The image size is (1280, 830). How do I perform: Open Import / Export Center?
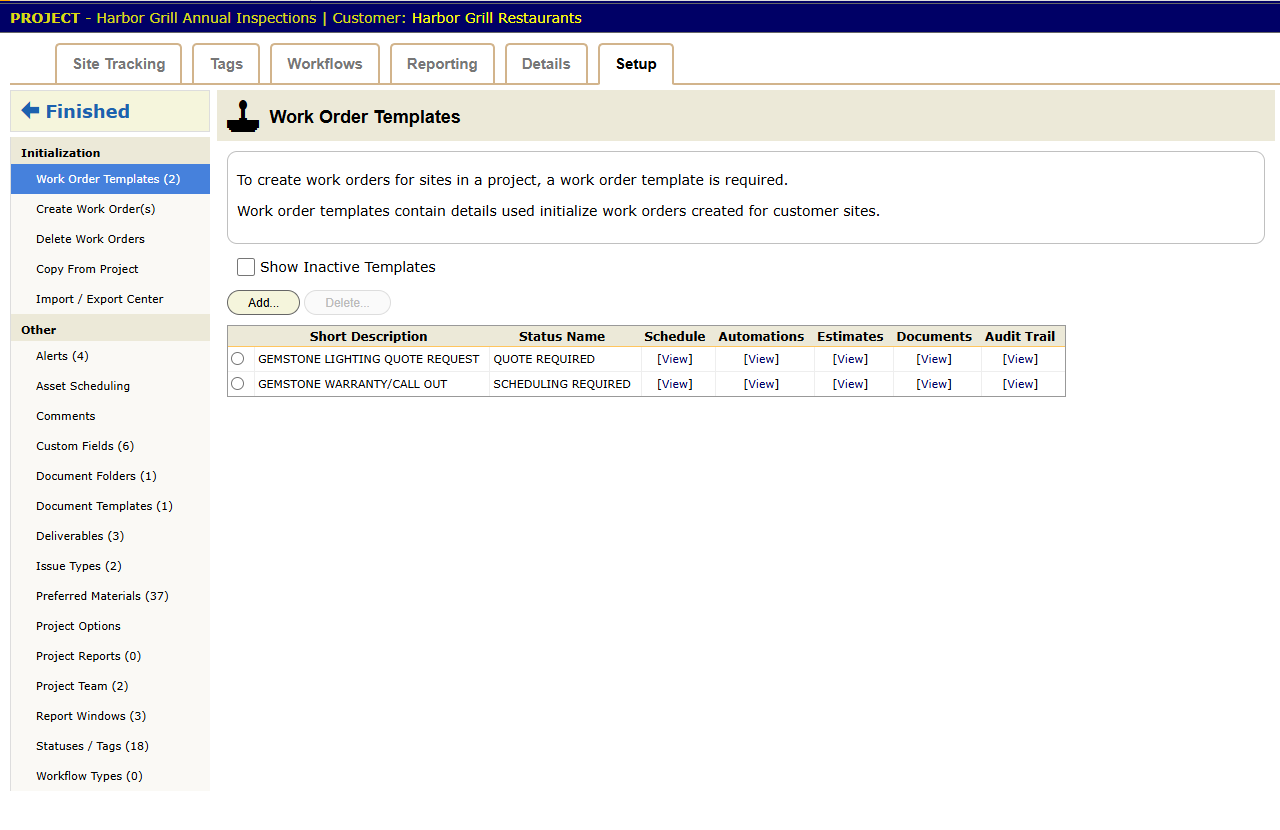pyautogui.click(x=110, y=299)
